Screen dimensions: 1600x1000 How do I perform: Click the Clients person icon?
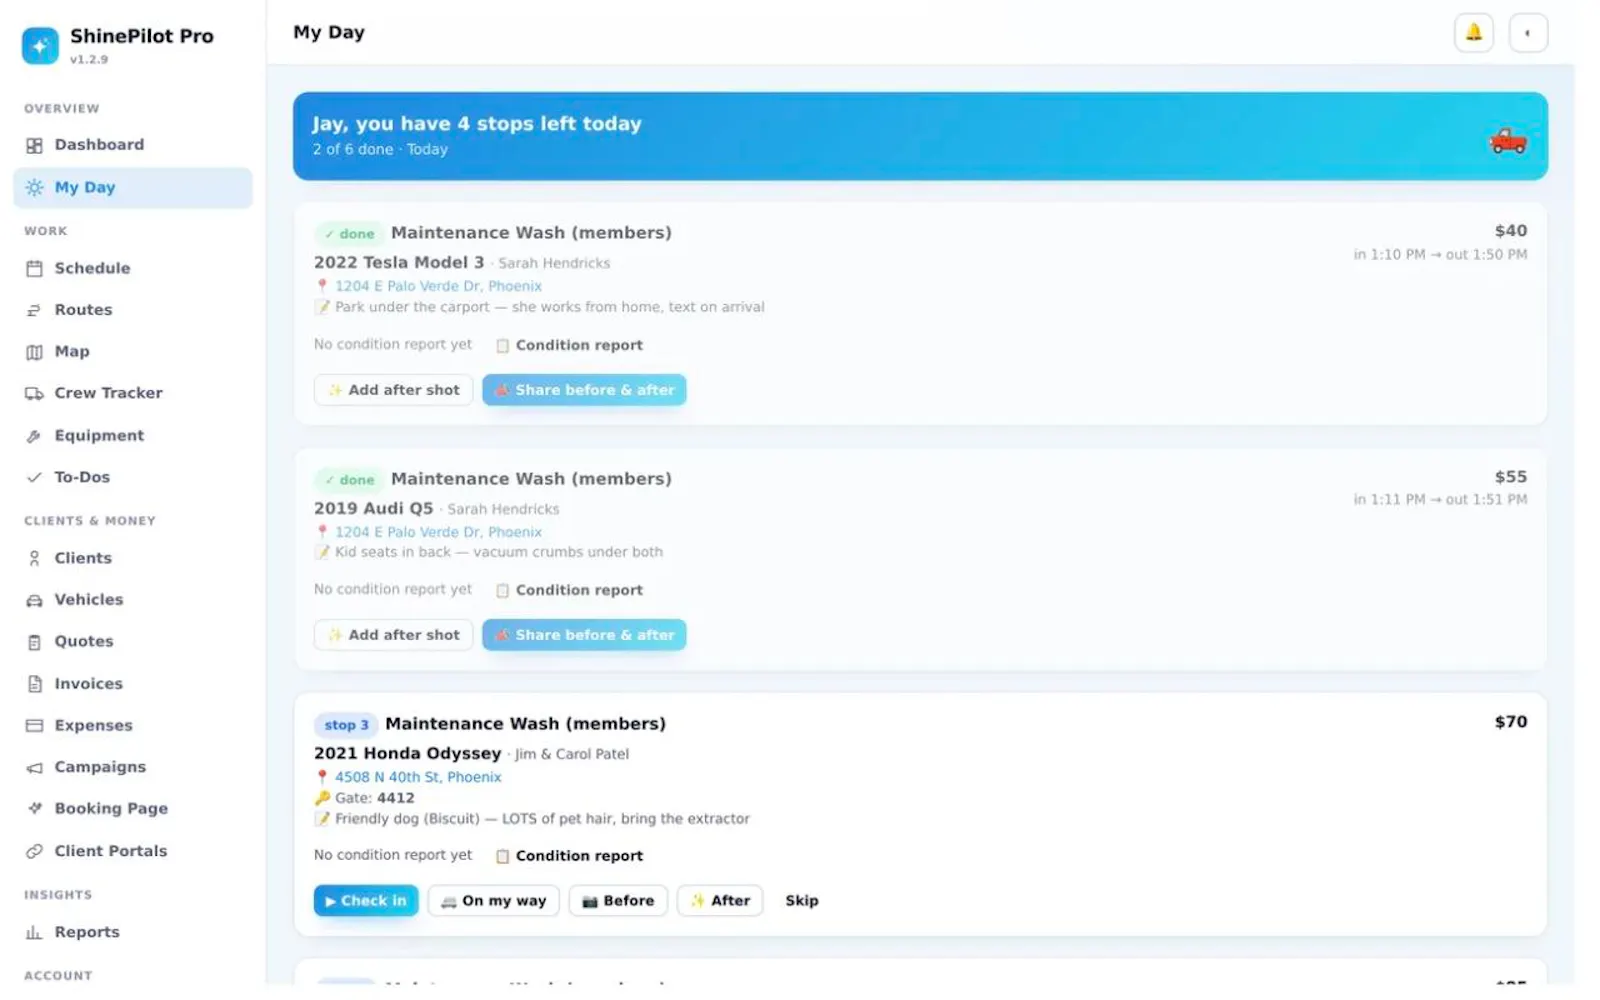[x=34, y=558]
